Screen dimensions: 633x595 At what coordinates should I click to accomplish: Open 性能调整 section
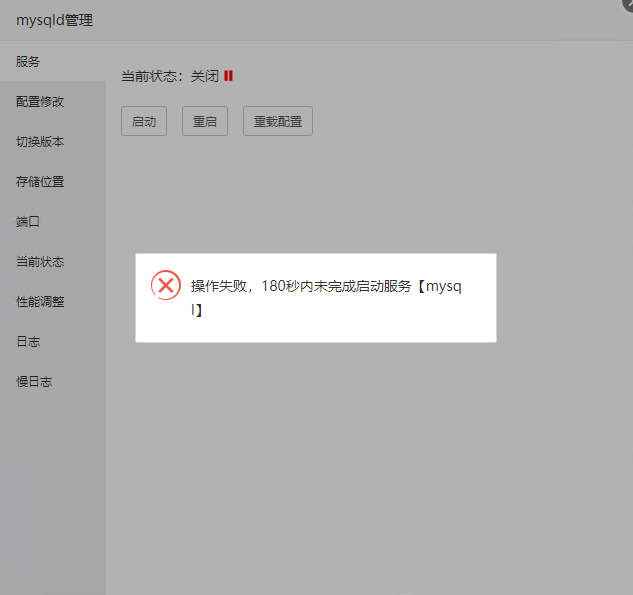[x=52, y=301]
